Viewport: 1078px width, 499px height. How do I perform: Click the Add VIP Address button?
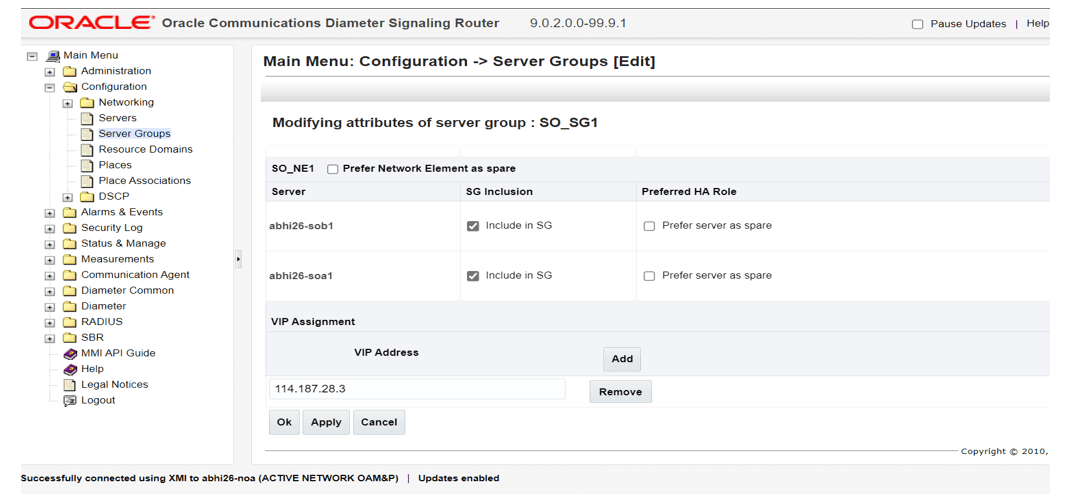pyautogui.click(x=622, y=359)
